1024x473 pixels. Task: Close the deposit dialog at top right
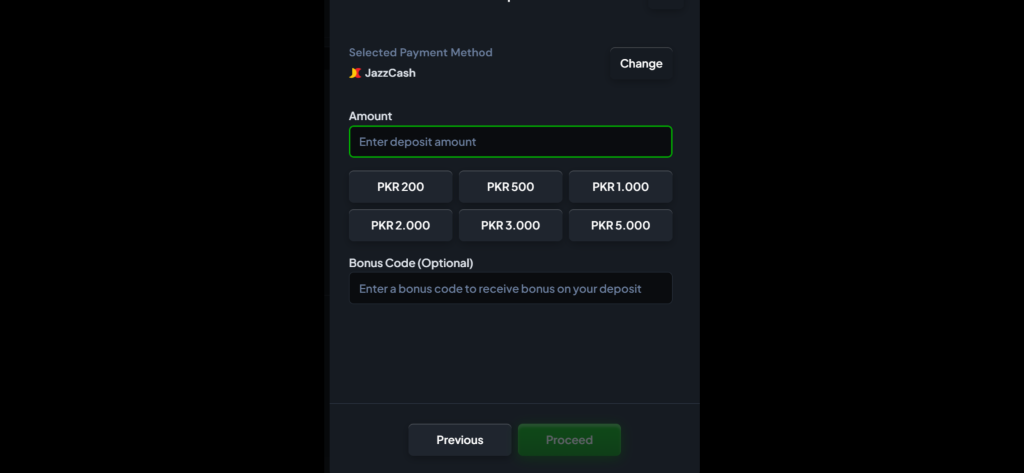(x=665, y=3)
